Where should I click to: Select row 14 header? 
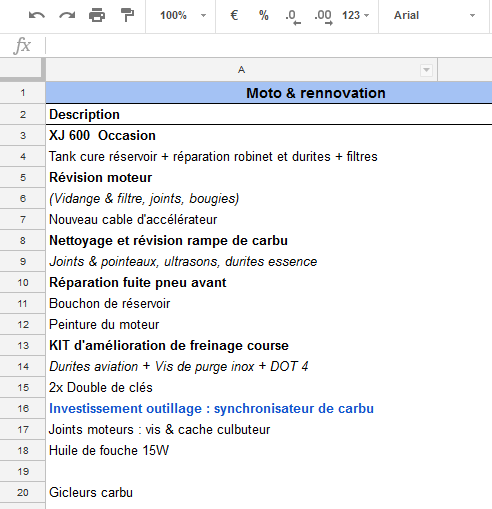[22, 366]
